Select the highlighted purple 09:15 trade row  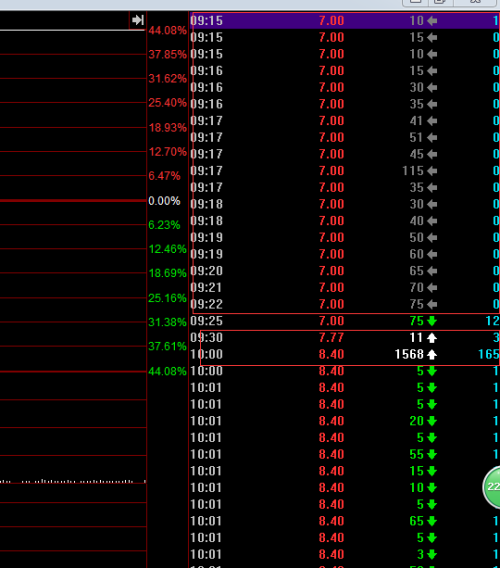tap(345, 21)
